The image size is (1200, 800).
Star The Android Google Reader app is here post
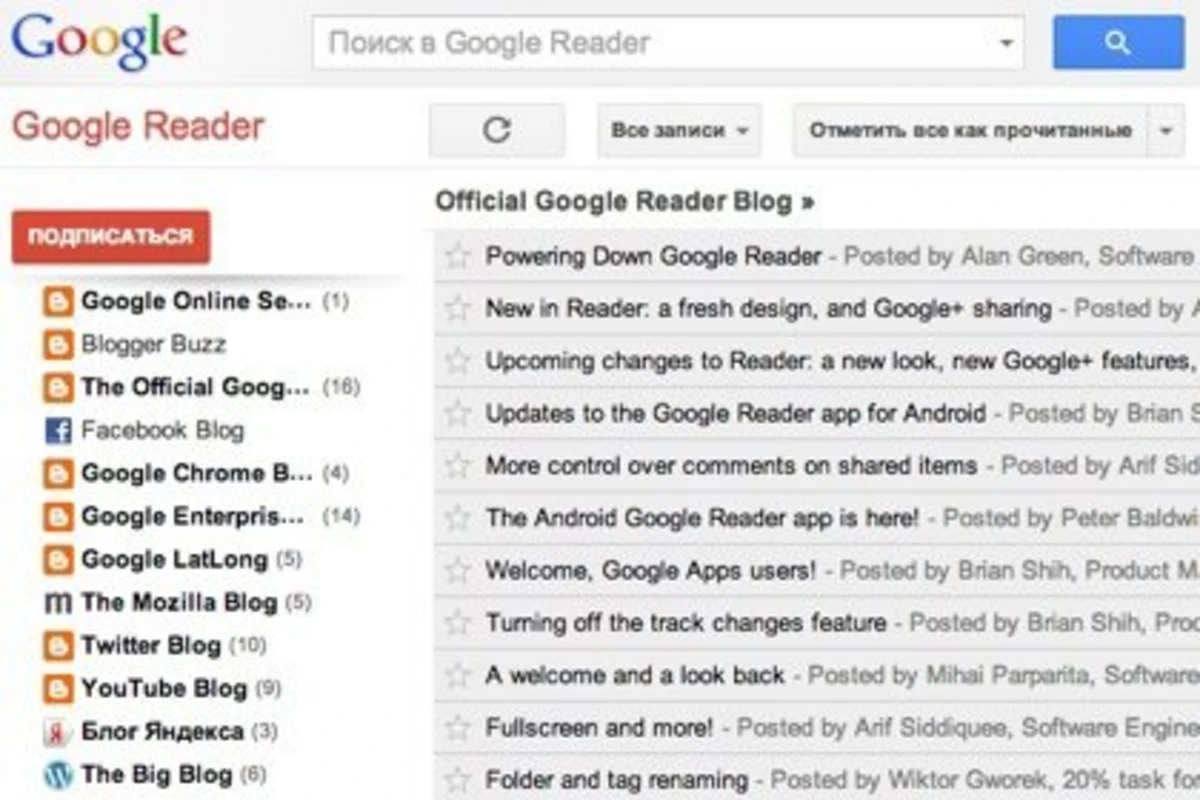tap(458, 518)
